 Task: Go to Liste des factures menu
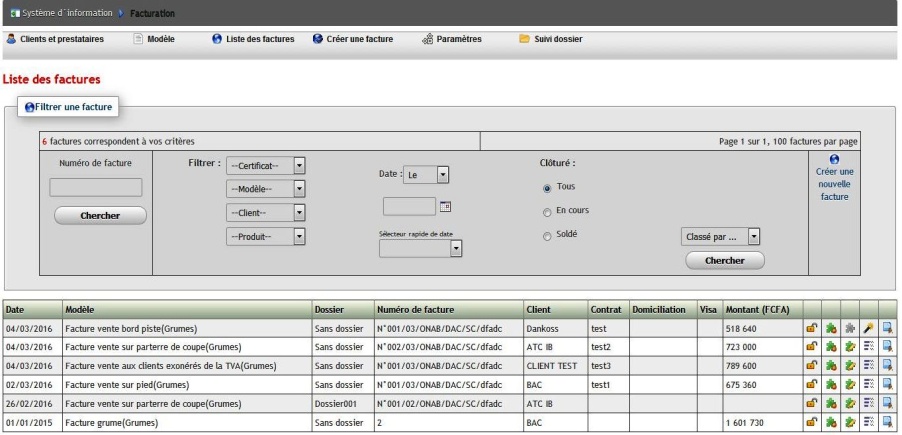(253, 39)
